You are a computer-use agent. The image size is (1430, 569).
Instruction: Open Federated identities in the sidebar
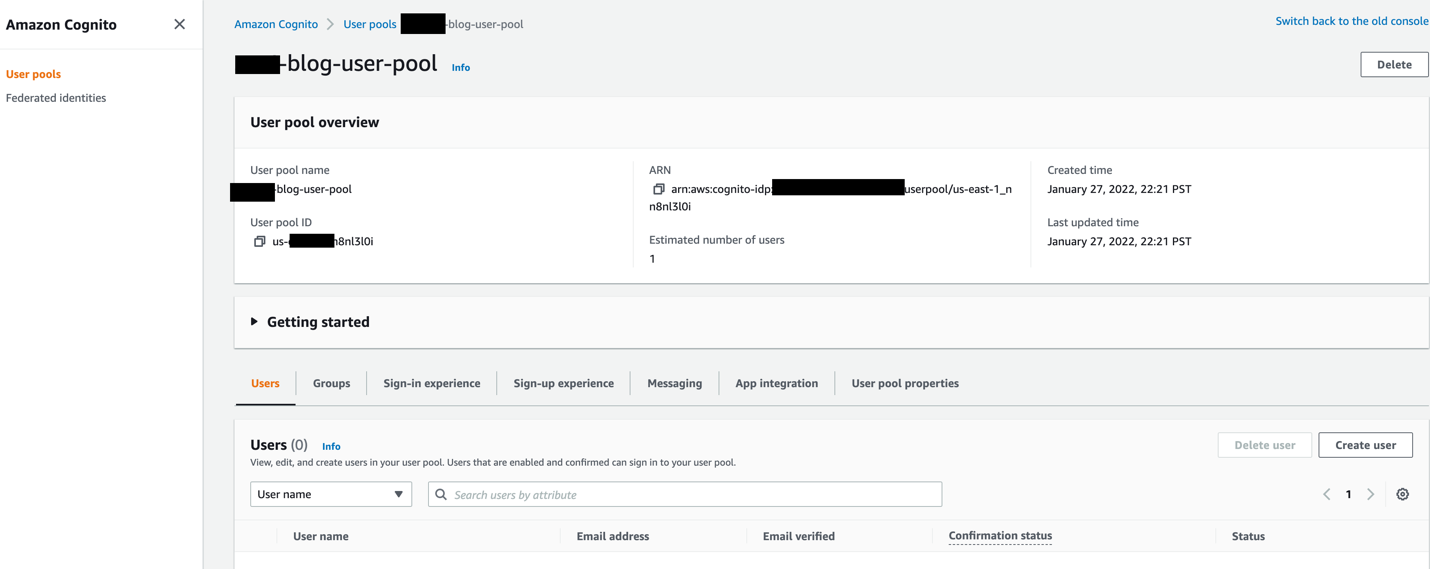[56, 98]
